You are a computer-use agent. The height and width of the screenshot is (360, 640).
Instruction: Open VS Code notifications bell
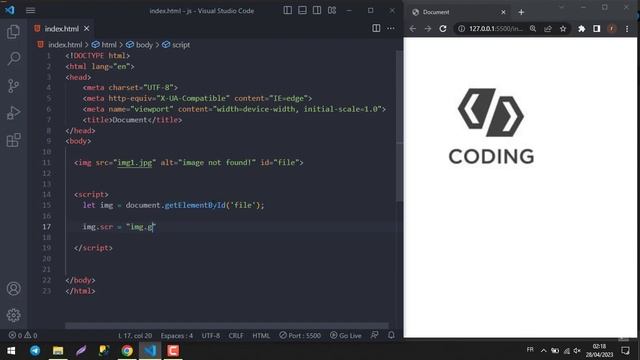[x=391, y=335]
